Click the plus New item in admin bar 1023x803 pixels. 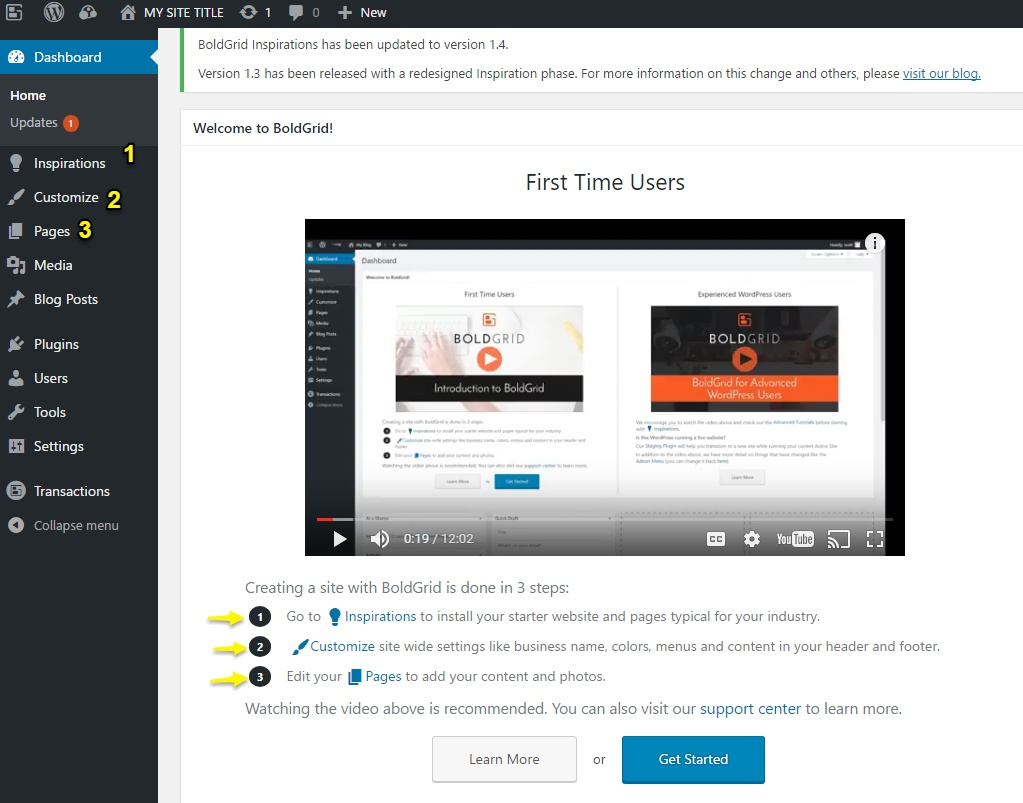tap(362, 12)
